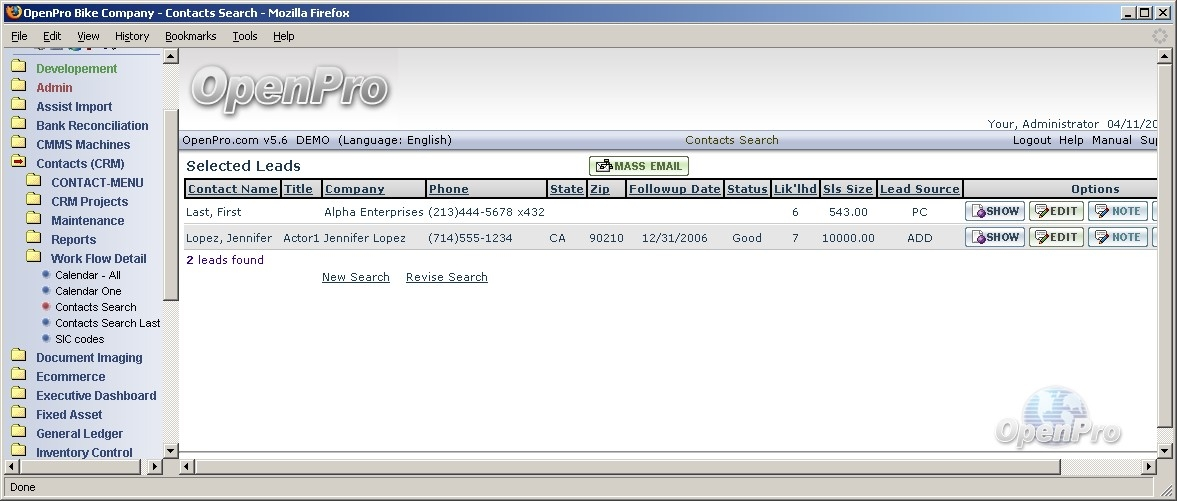Edit the Lopez, Jennifer contact
This screenshot has width=1177, height=501.
click(1056, 237)
